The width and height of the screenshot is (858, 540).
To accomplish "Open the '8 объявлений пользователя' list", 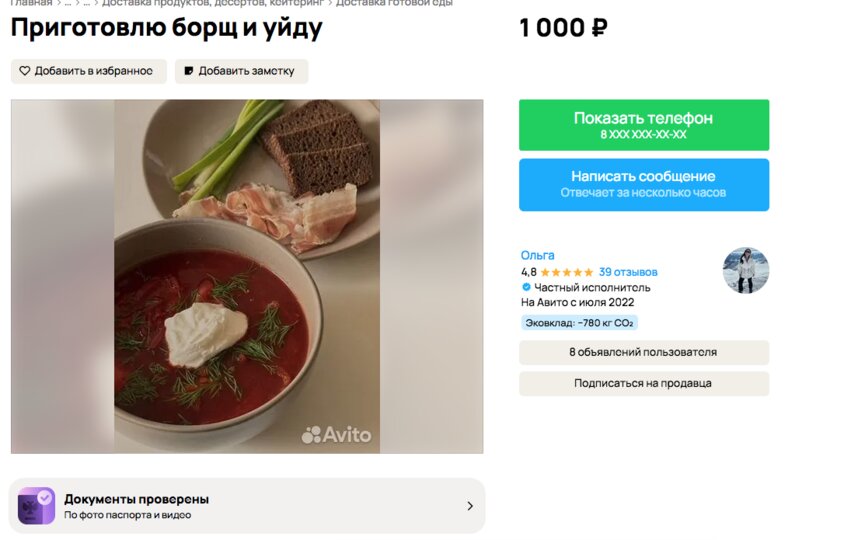I will click(643, 352).
